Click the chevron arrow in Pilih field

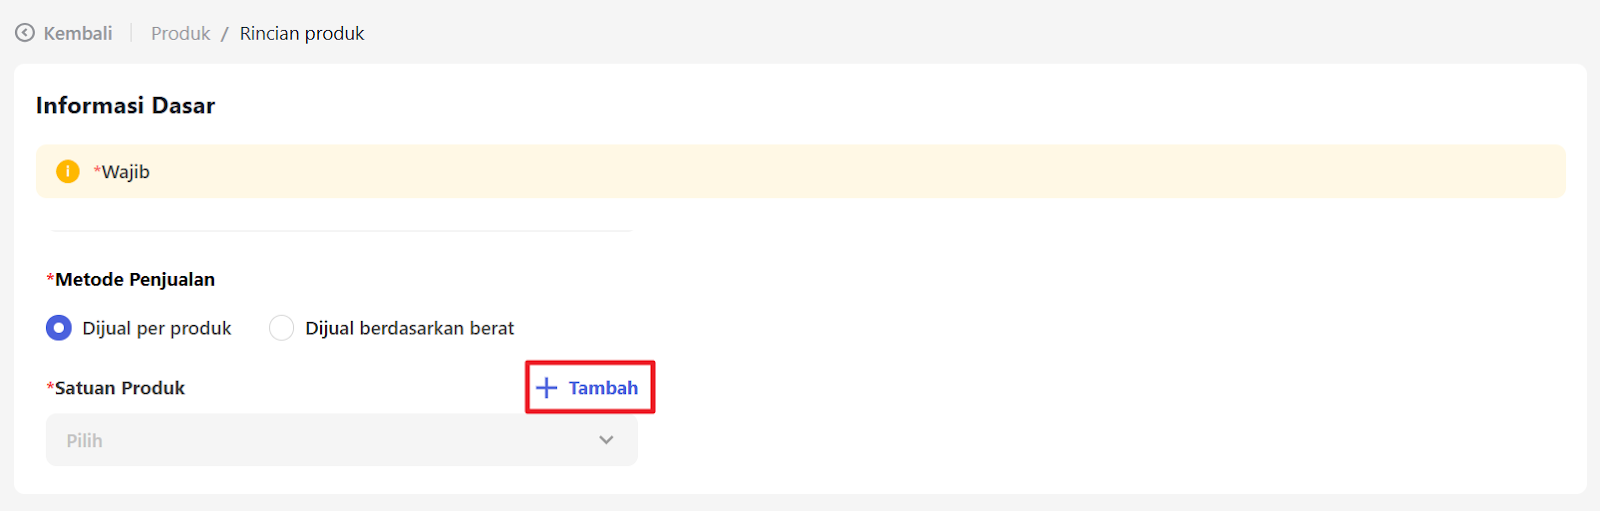[x=606, y=440]
